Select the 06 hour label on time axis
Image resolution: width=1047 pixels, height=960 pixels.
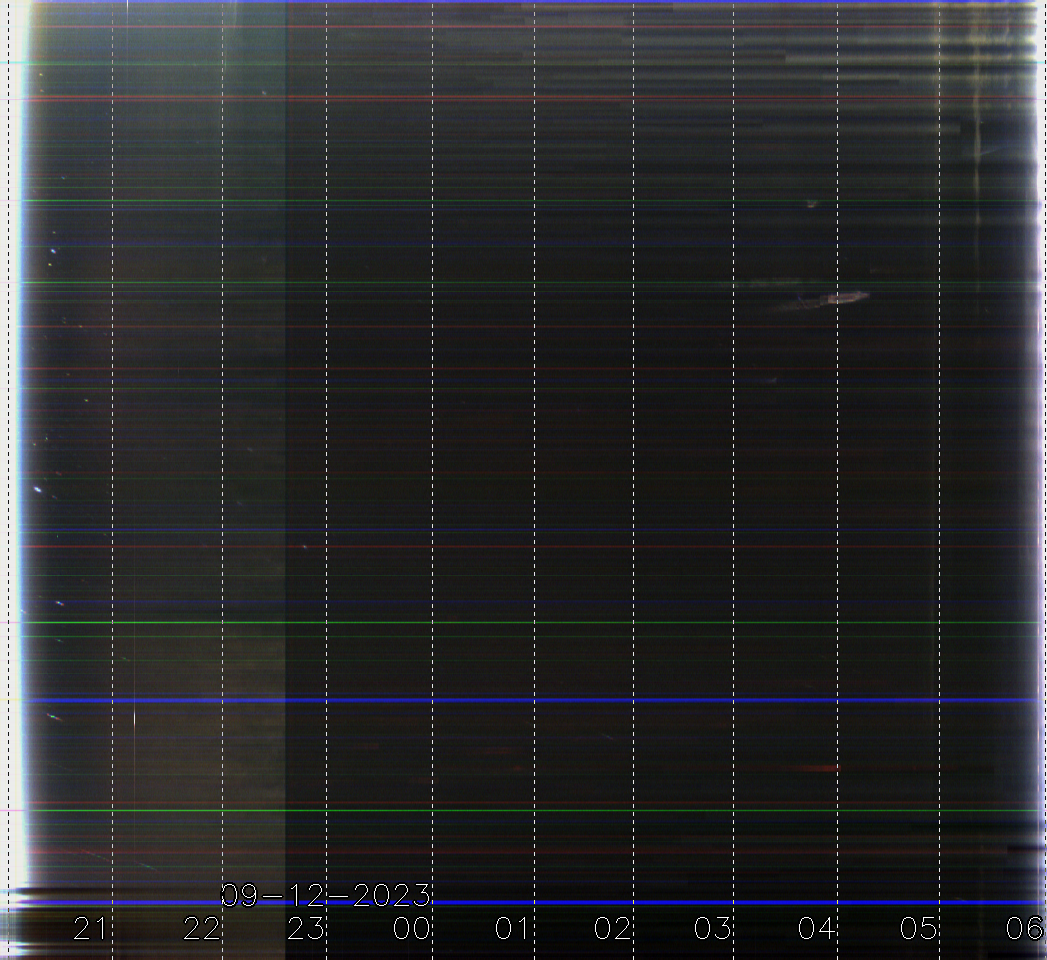(x=1024, y=929)
